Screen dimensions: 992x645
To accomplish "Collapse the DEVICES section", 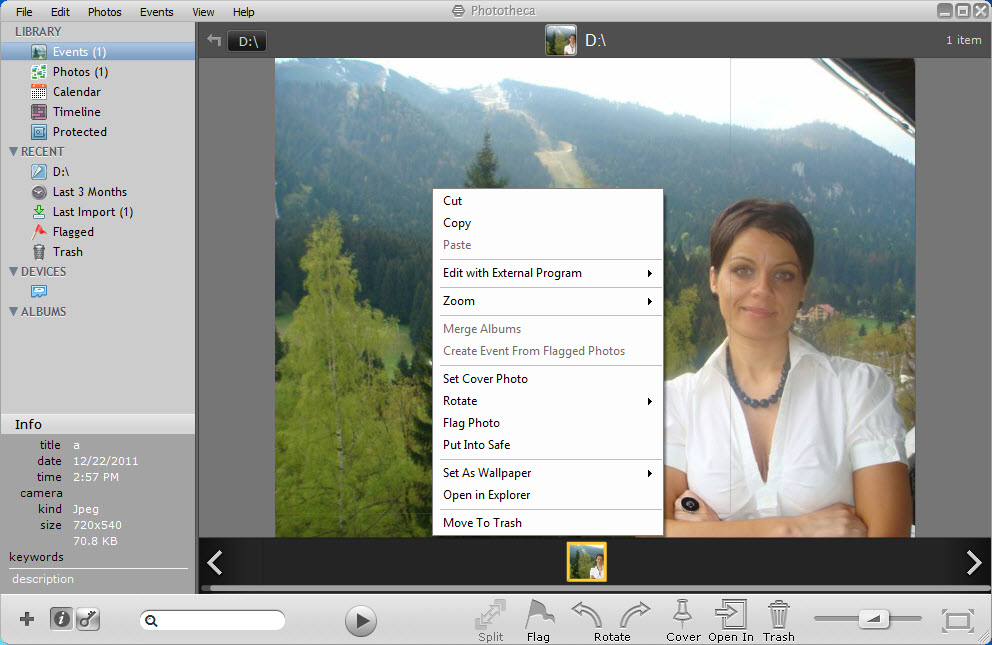I will click(13, 272).
